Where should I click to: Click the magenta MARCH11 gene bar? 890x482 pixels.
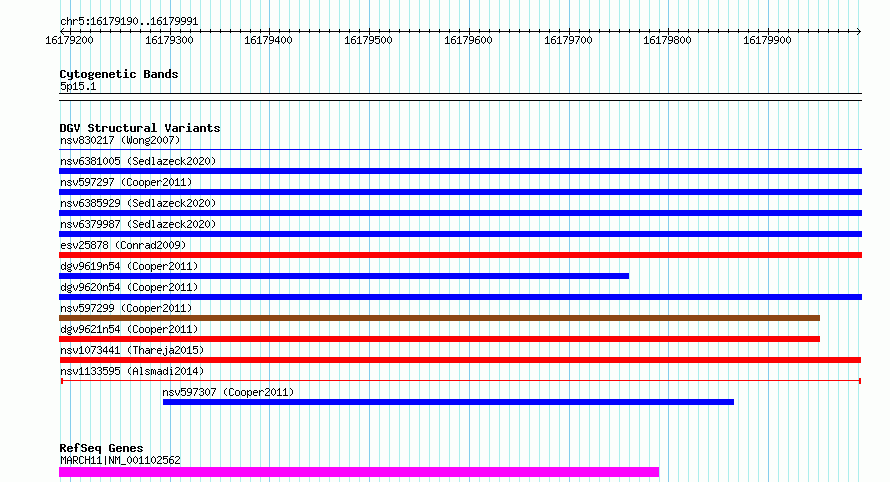359,472
